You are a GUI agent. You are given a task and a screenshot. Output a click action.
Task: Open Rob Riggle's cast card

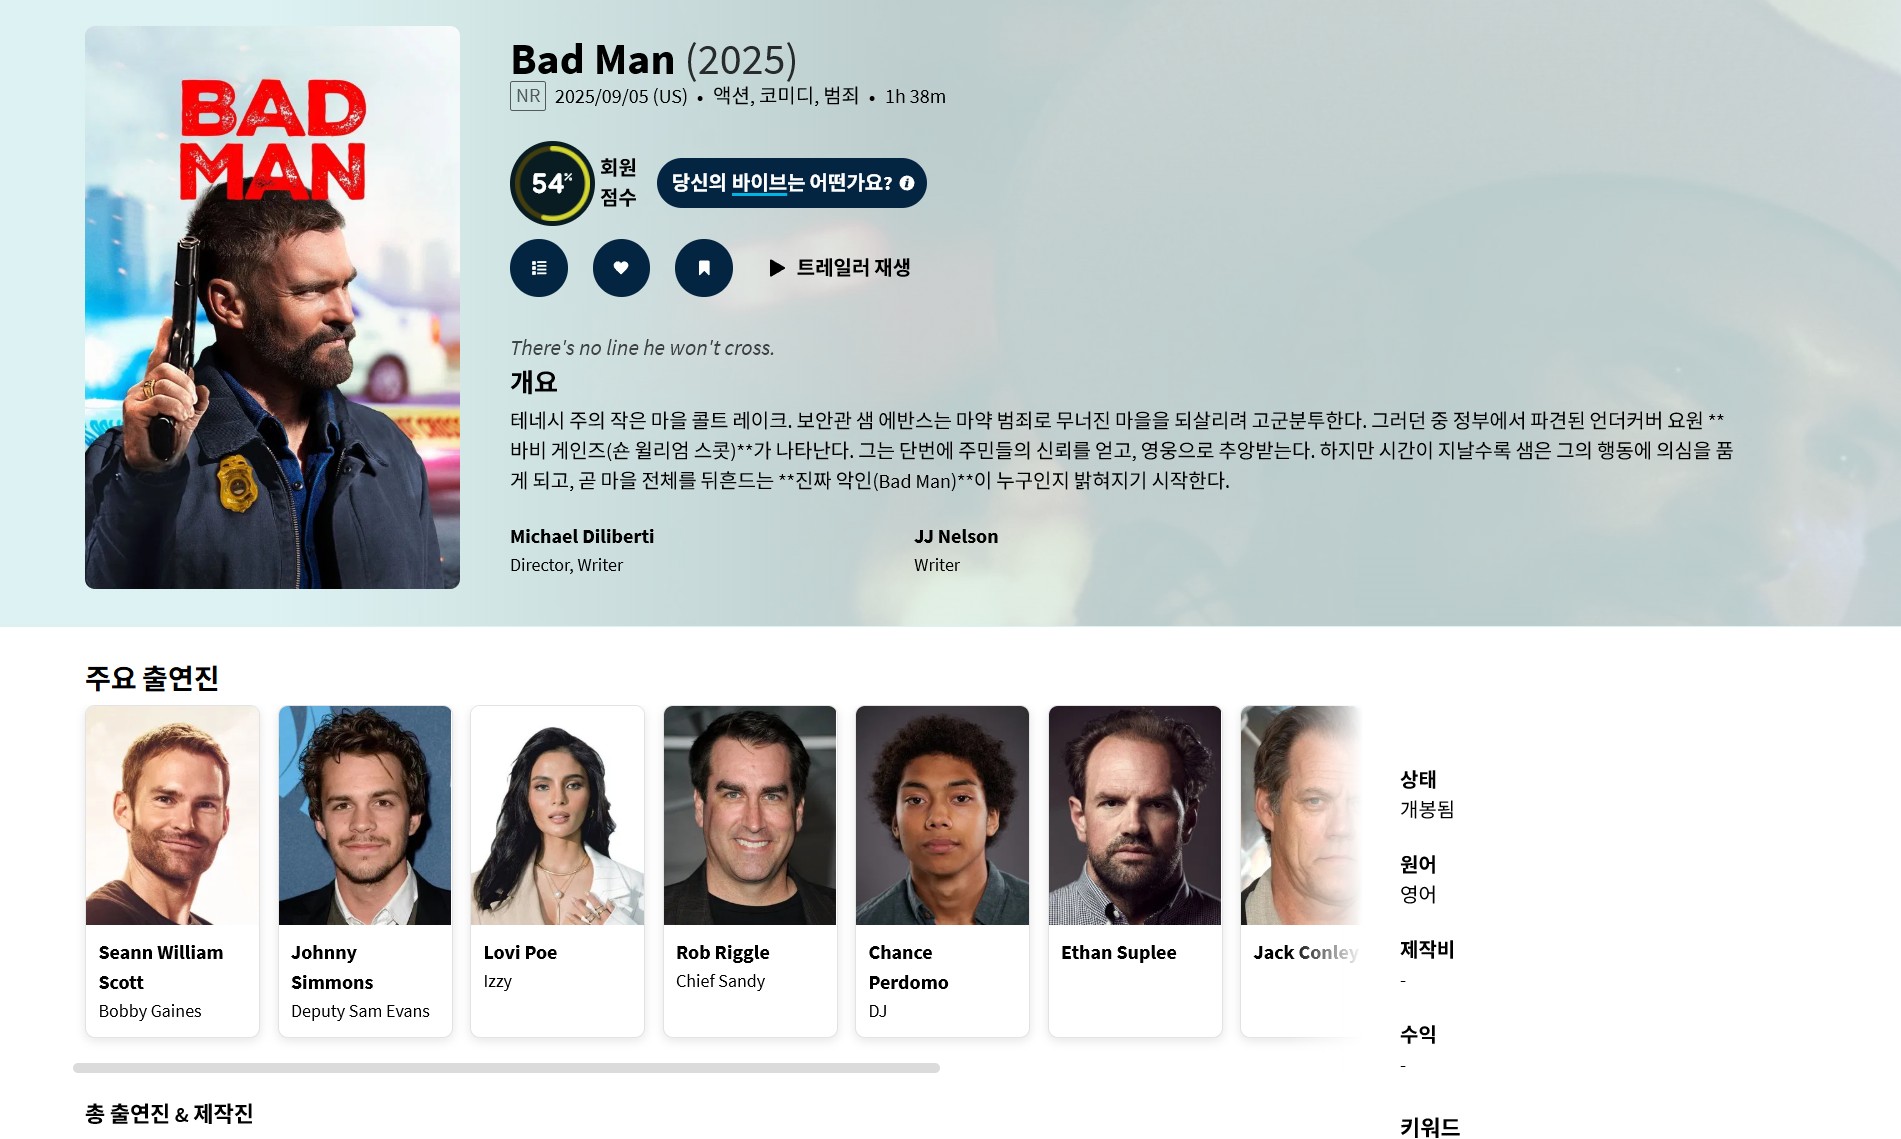(750, 871)
